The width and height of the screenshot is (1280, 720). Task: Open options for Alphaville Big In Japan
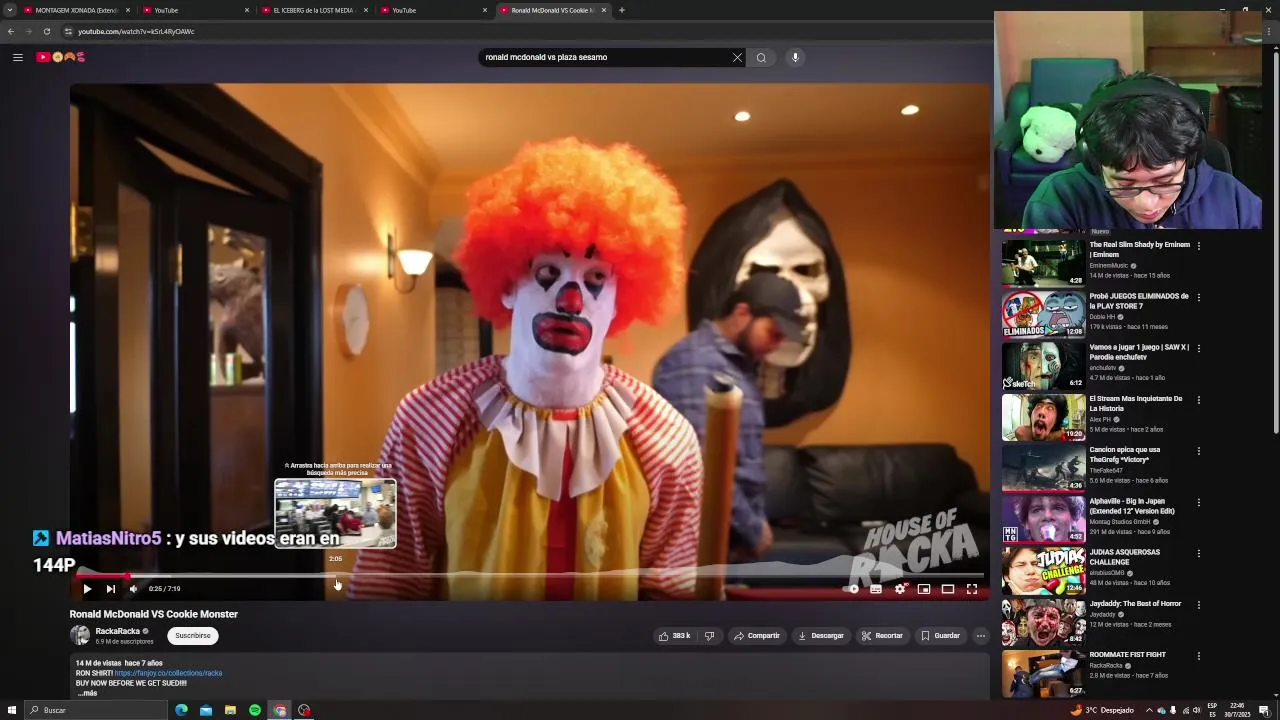click(x=1199, y=502)
